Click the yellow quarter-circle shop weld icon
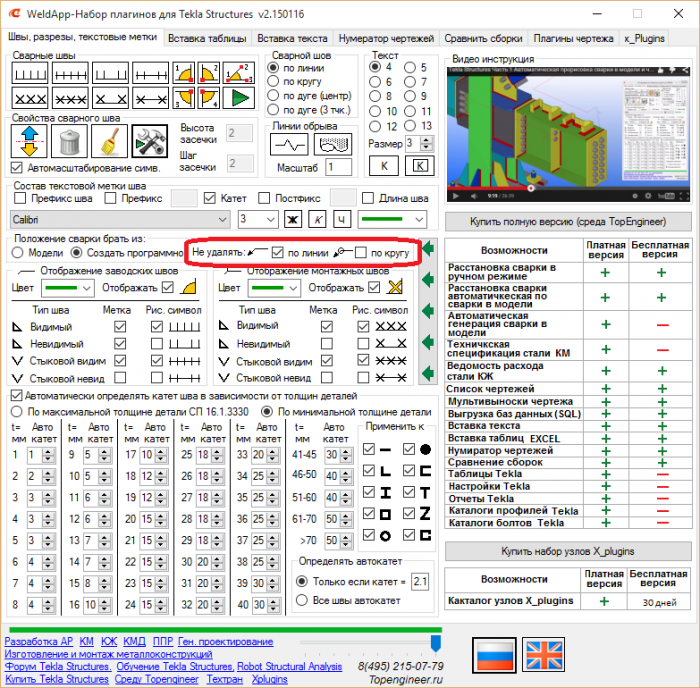The image size is (700, 688). click(x=189, y=288)
